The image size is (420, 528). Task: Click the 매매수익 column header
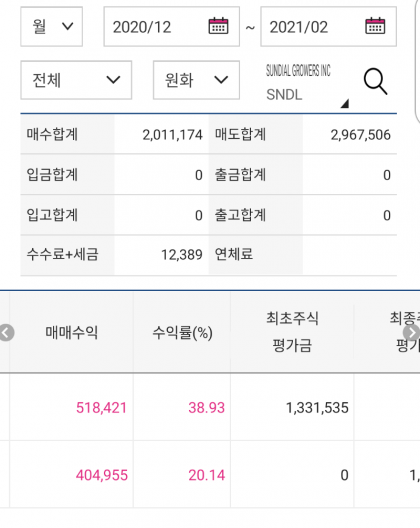tap(71, 333)
